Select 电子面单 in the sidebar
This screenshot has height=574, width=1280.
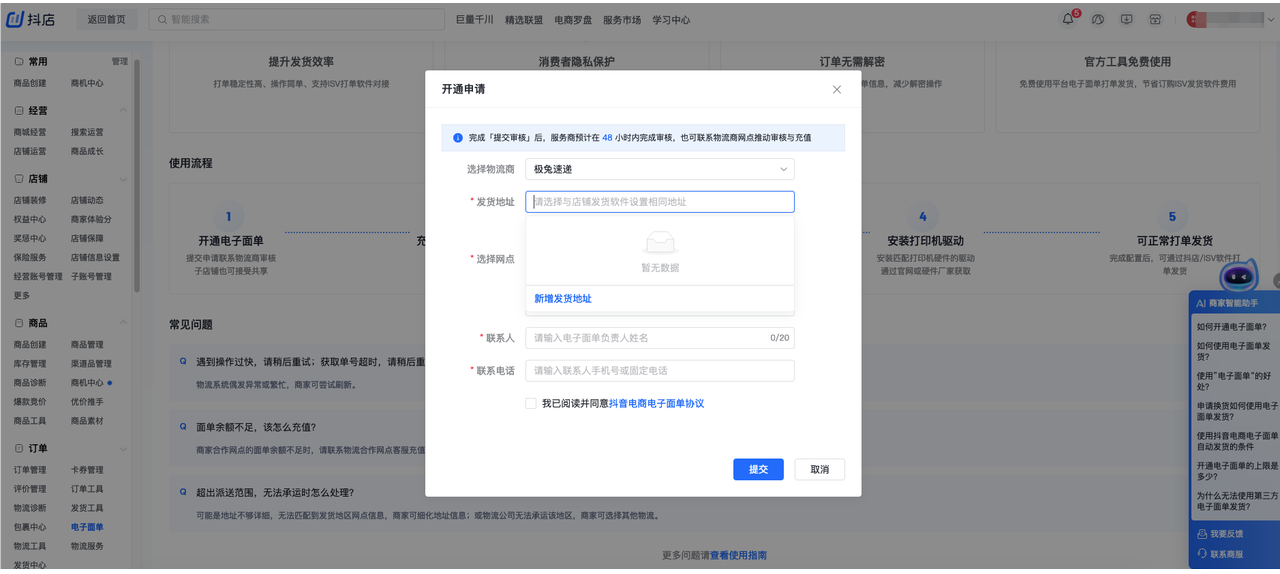(x=87, y=527)
